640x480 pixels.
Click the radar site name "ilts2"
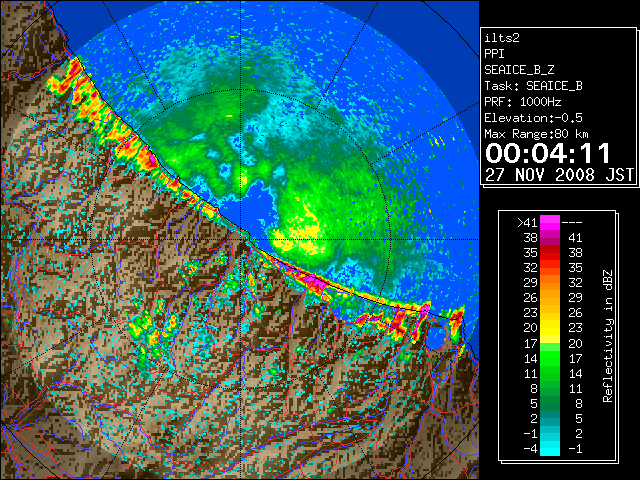[x=502, y=38]
